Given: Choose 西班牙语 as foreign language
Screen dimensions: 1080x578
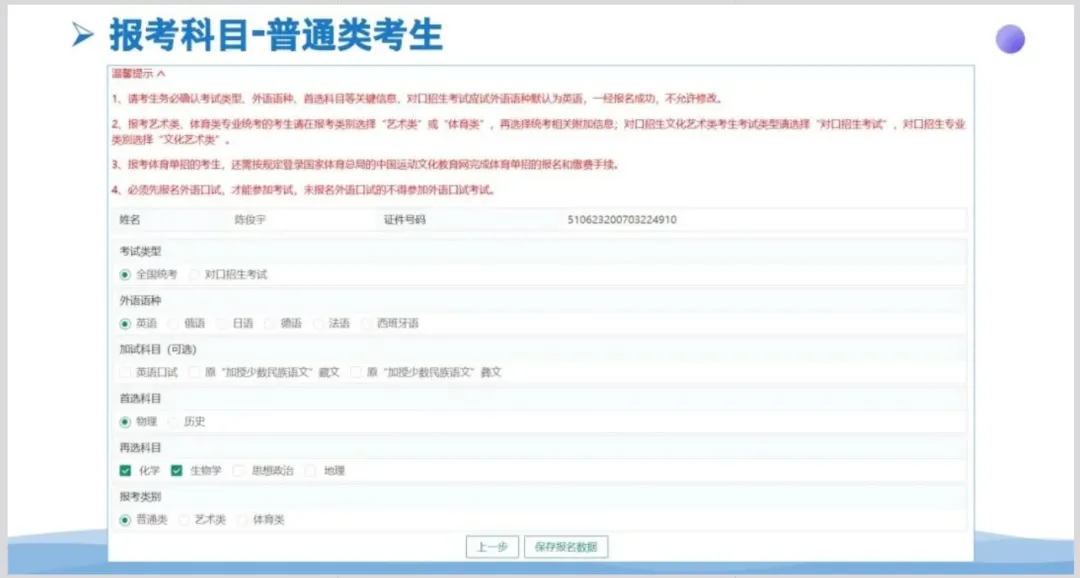Looking at the screenshot, I should point(366,324).
